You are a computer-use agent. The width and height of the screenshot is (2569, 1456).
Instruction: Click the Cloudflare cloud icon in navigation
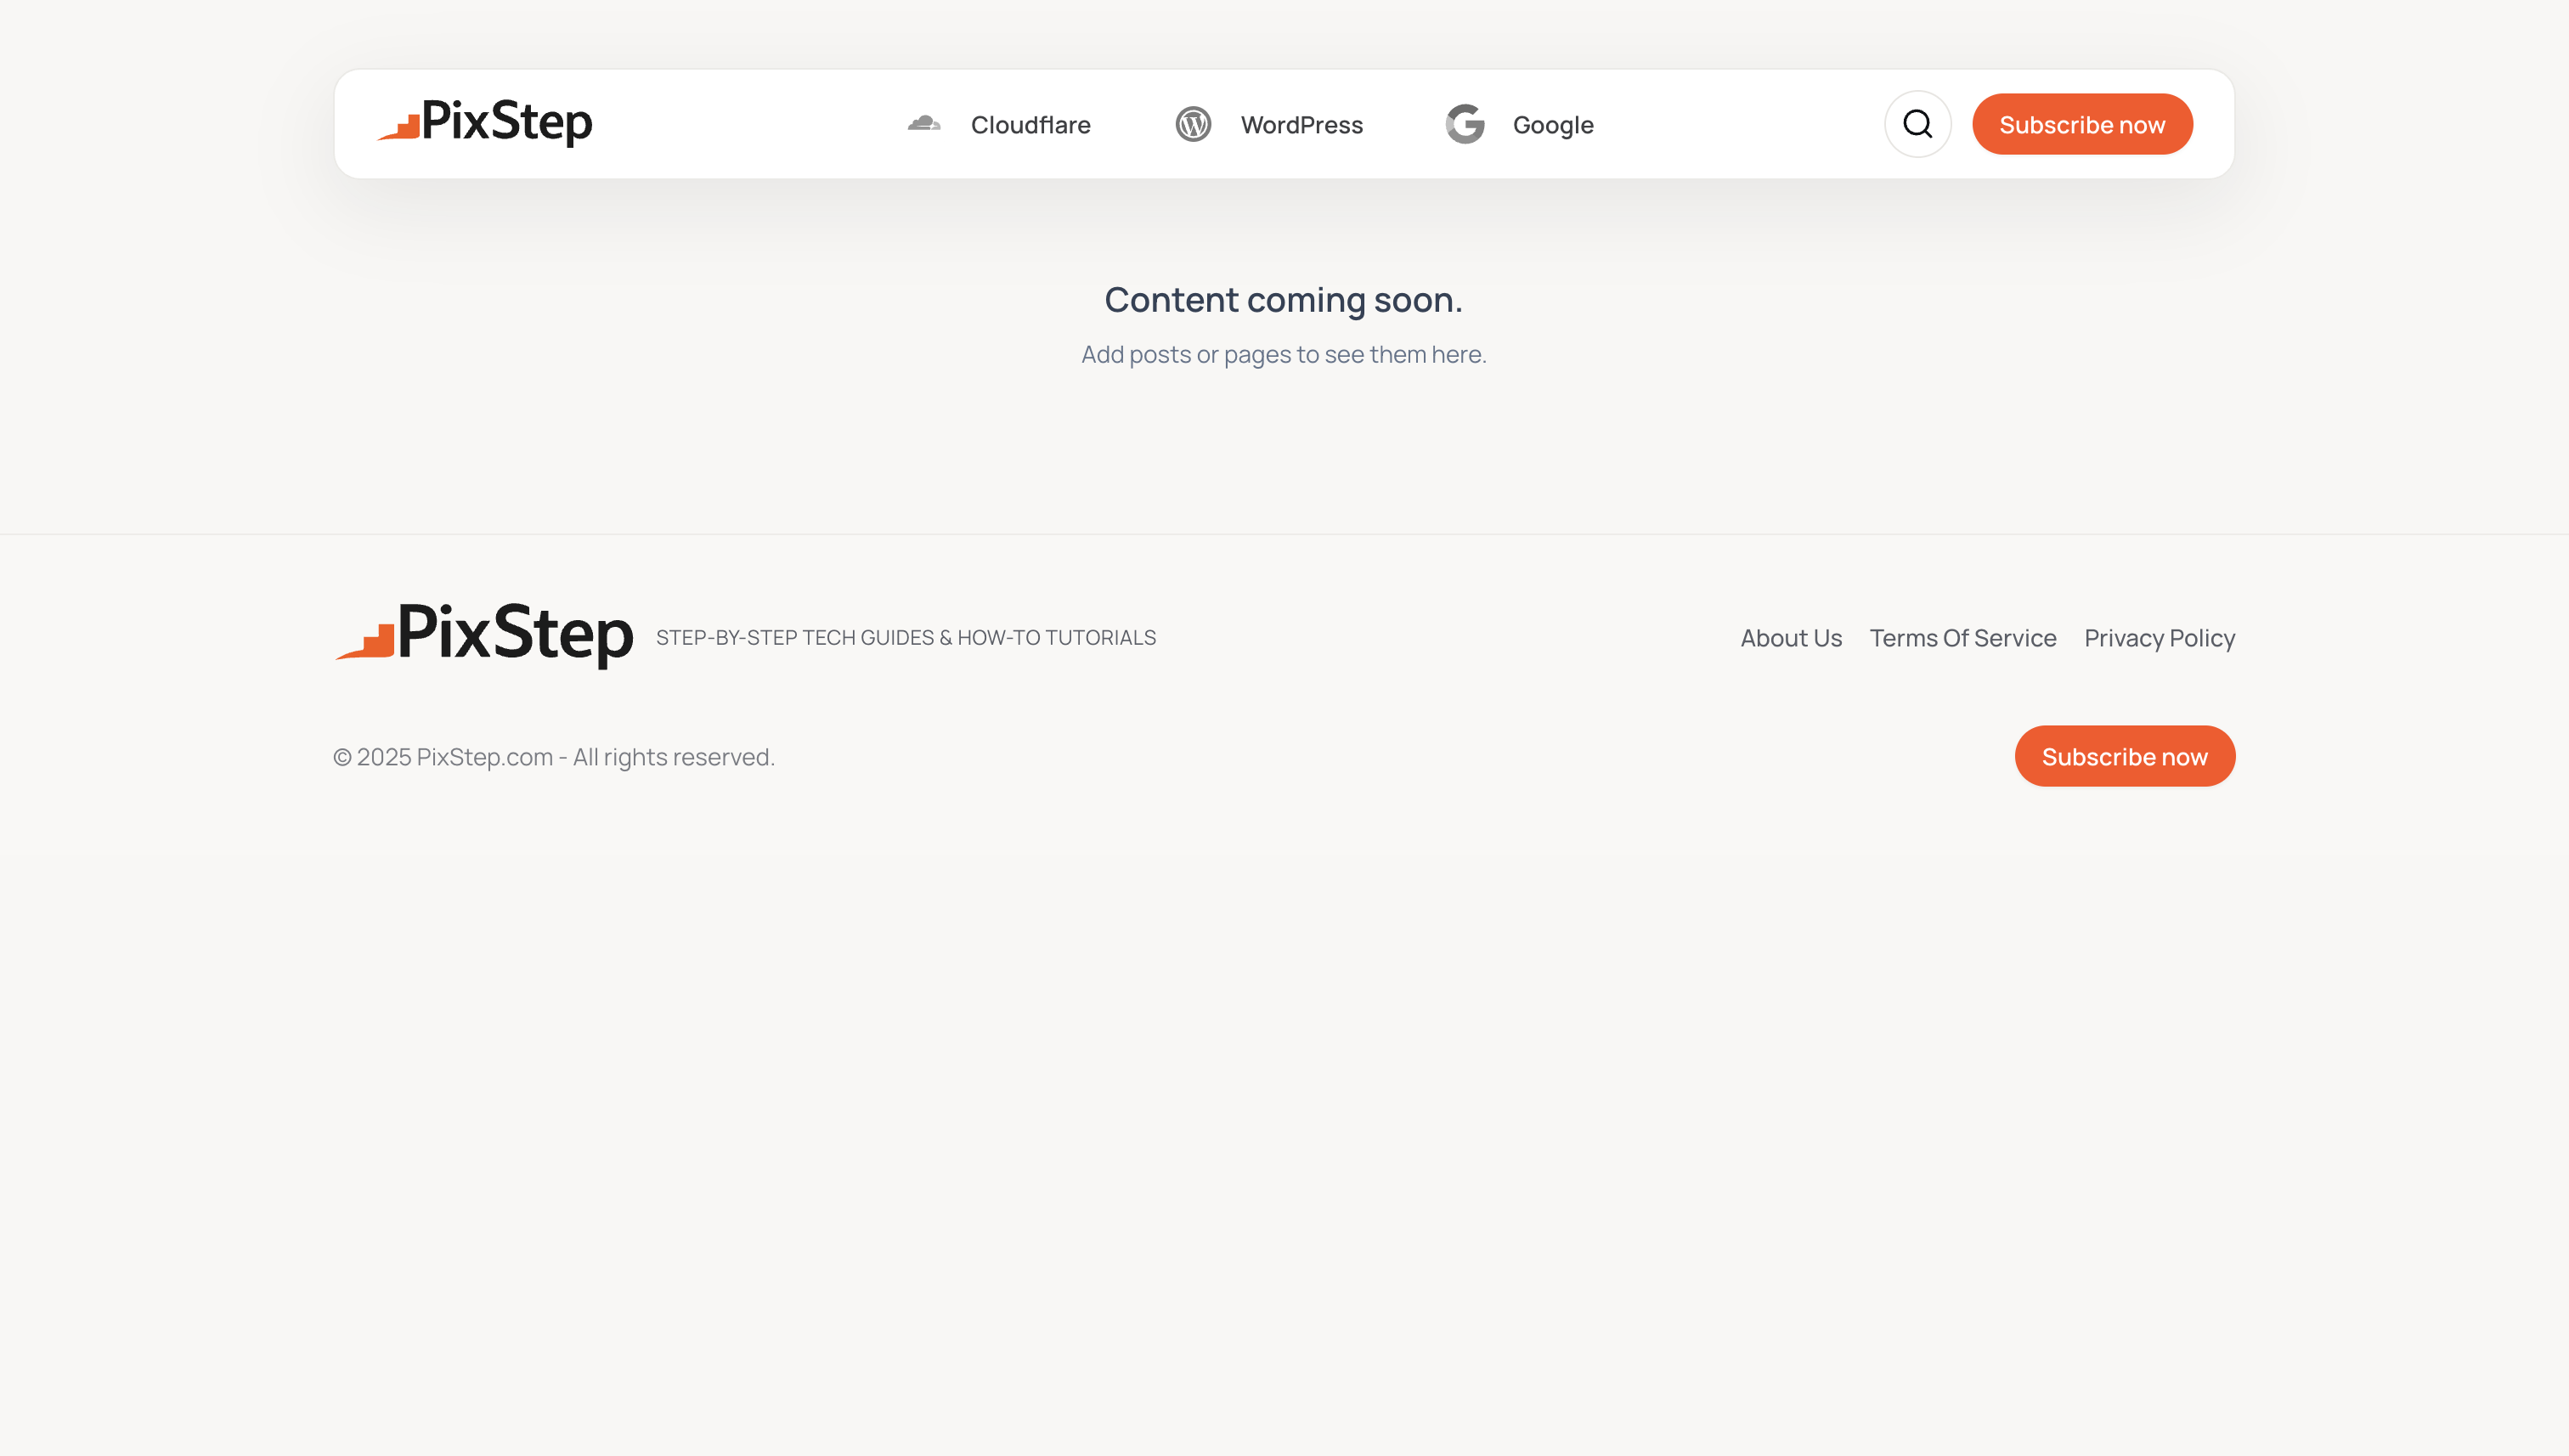click(924, 123)
